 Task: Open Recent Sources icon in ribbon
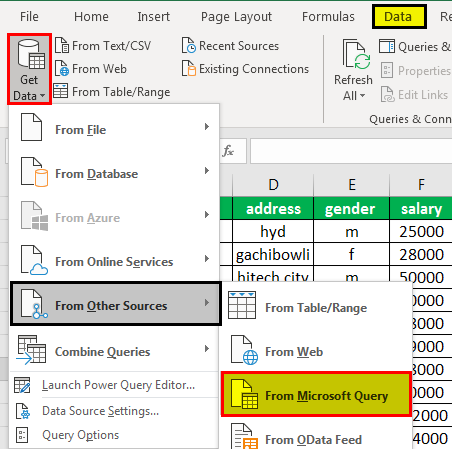[189, 45]
